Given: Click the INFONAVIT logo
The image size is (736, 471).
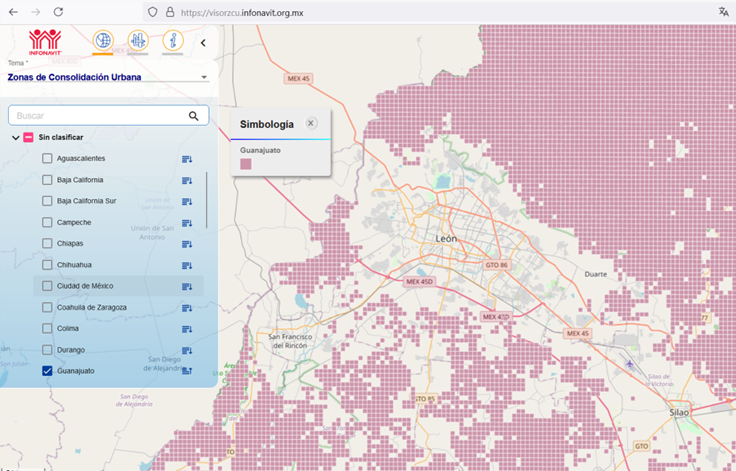Looking at the screenshot, I should [45, 42].
